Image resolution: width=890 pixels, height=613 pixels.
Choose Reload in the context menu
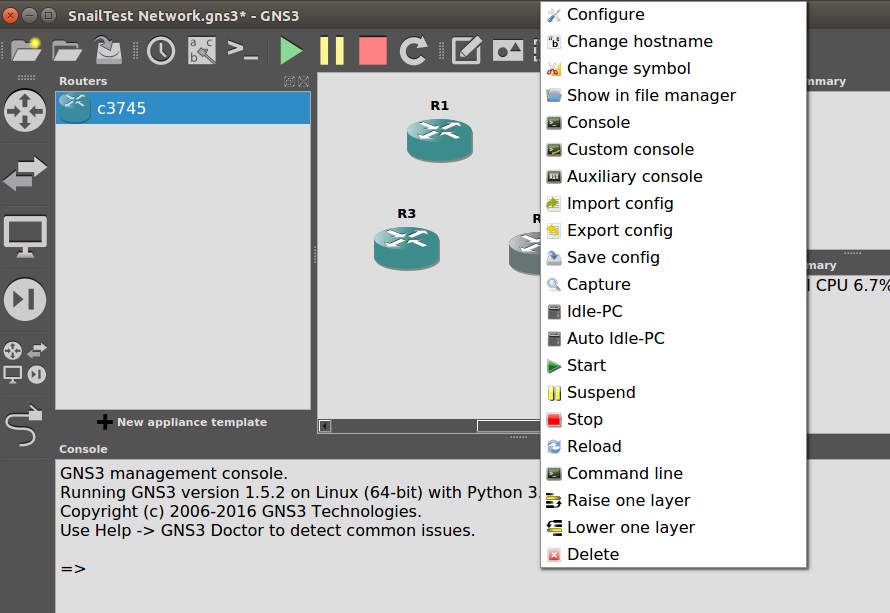(674, 446)
